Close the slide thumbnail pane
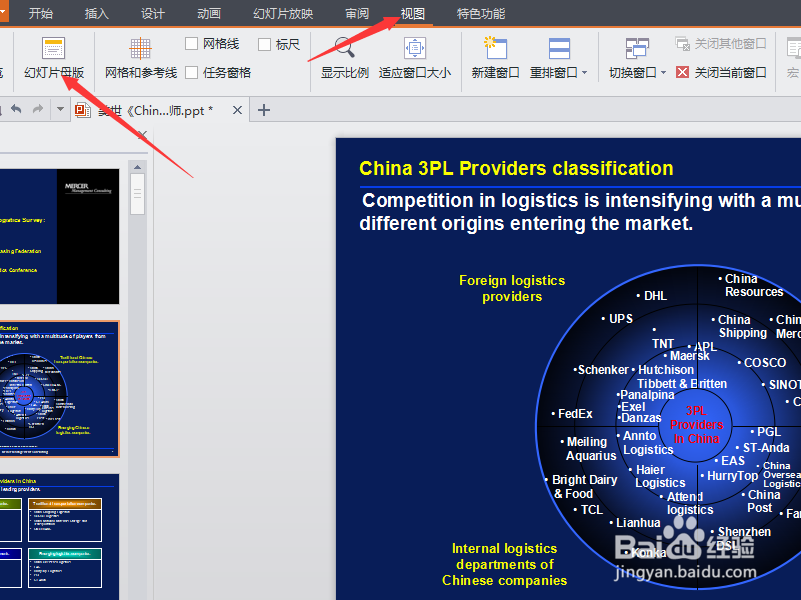This screenshot has height=600, width=801. pyautogui.click(x=142, y=135)
